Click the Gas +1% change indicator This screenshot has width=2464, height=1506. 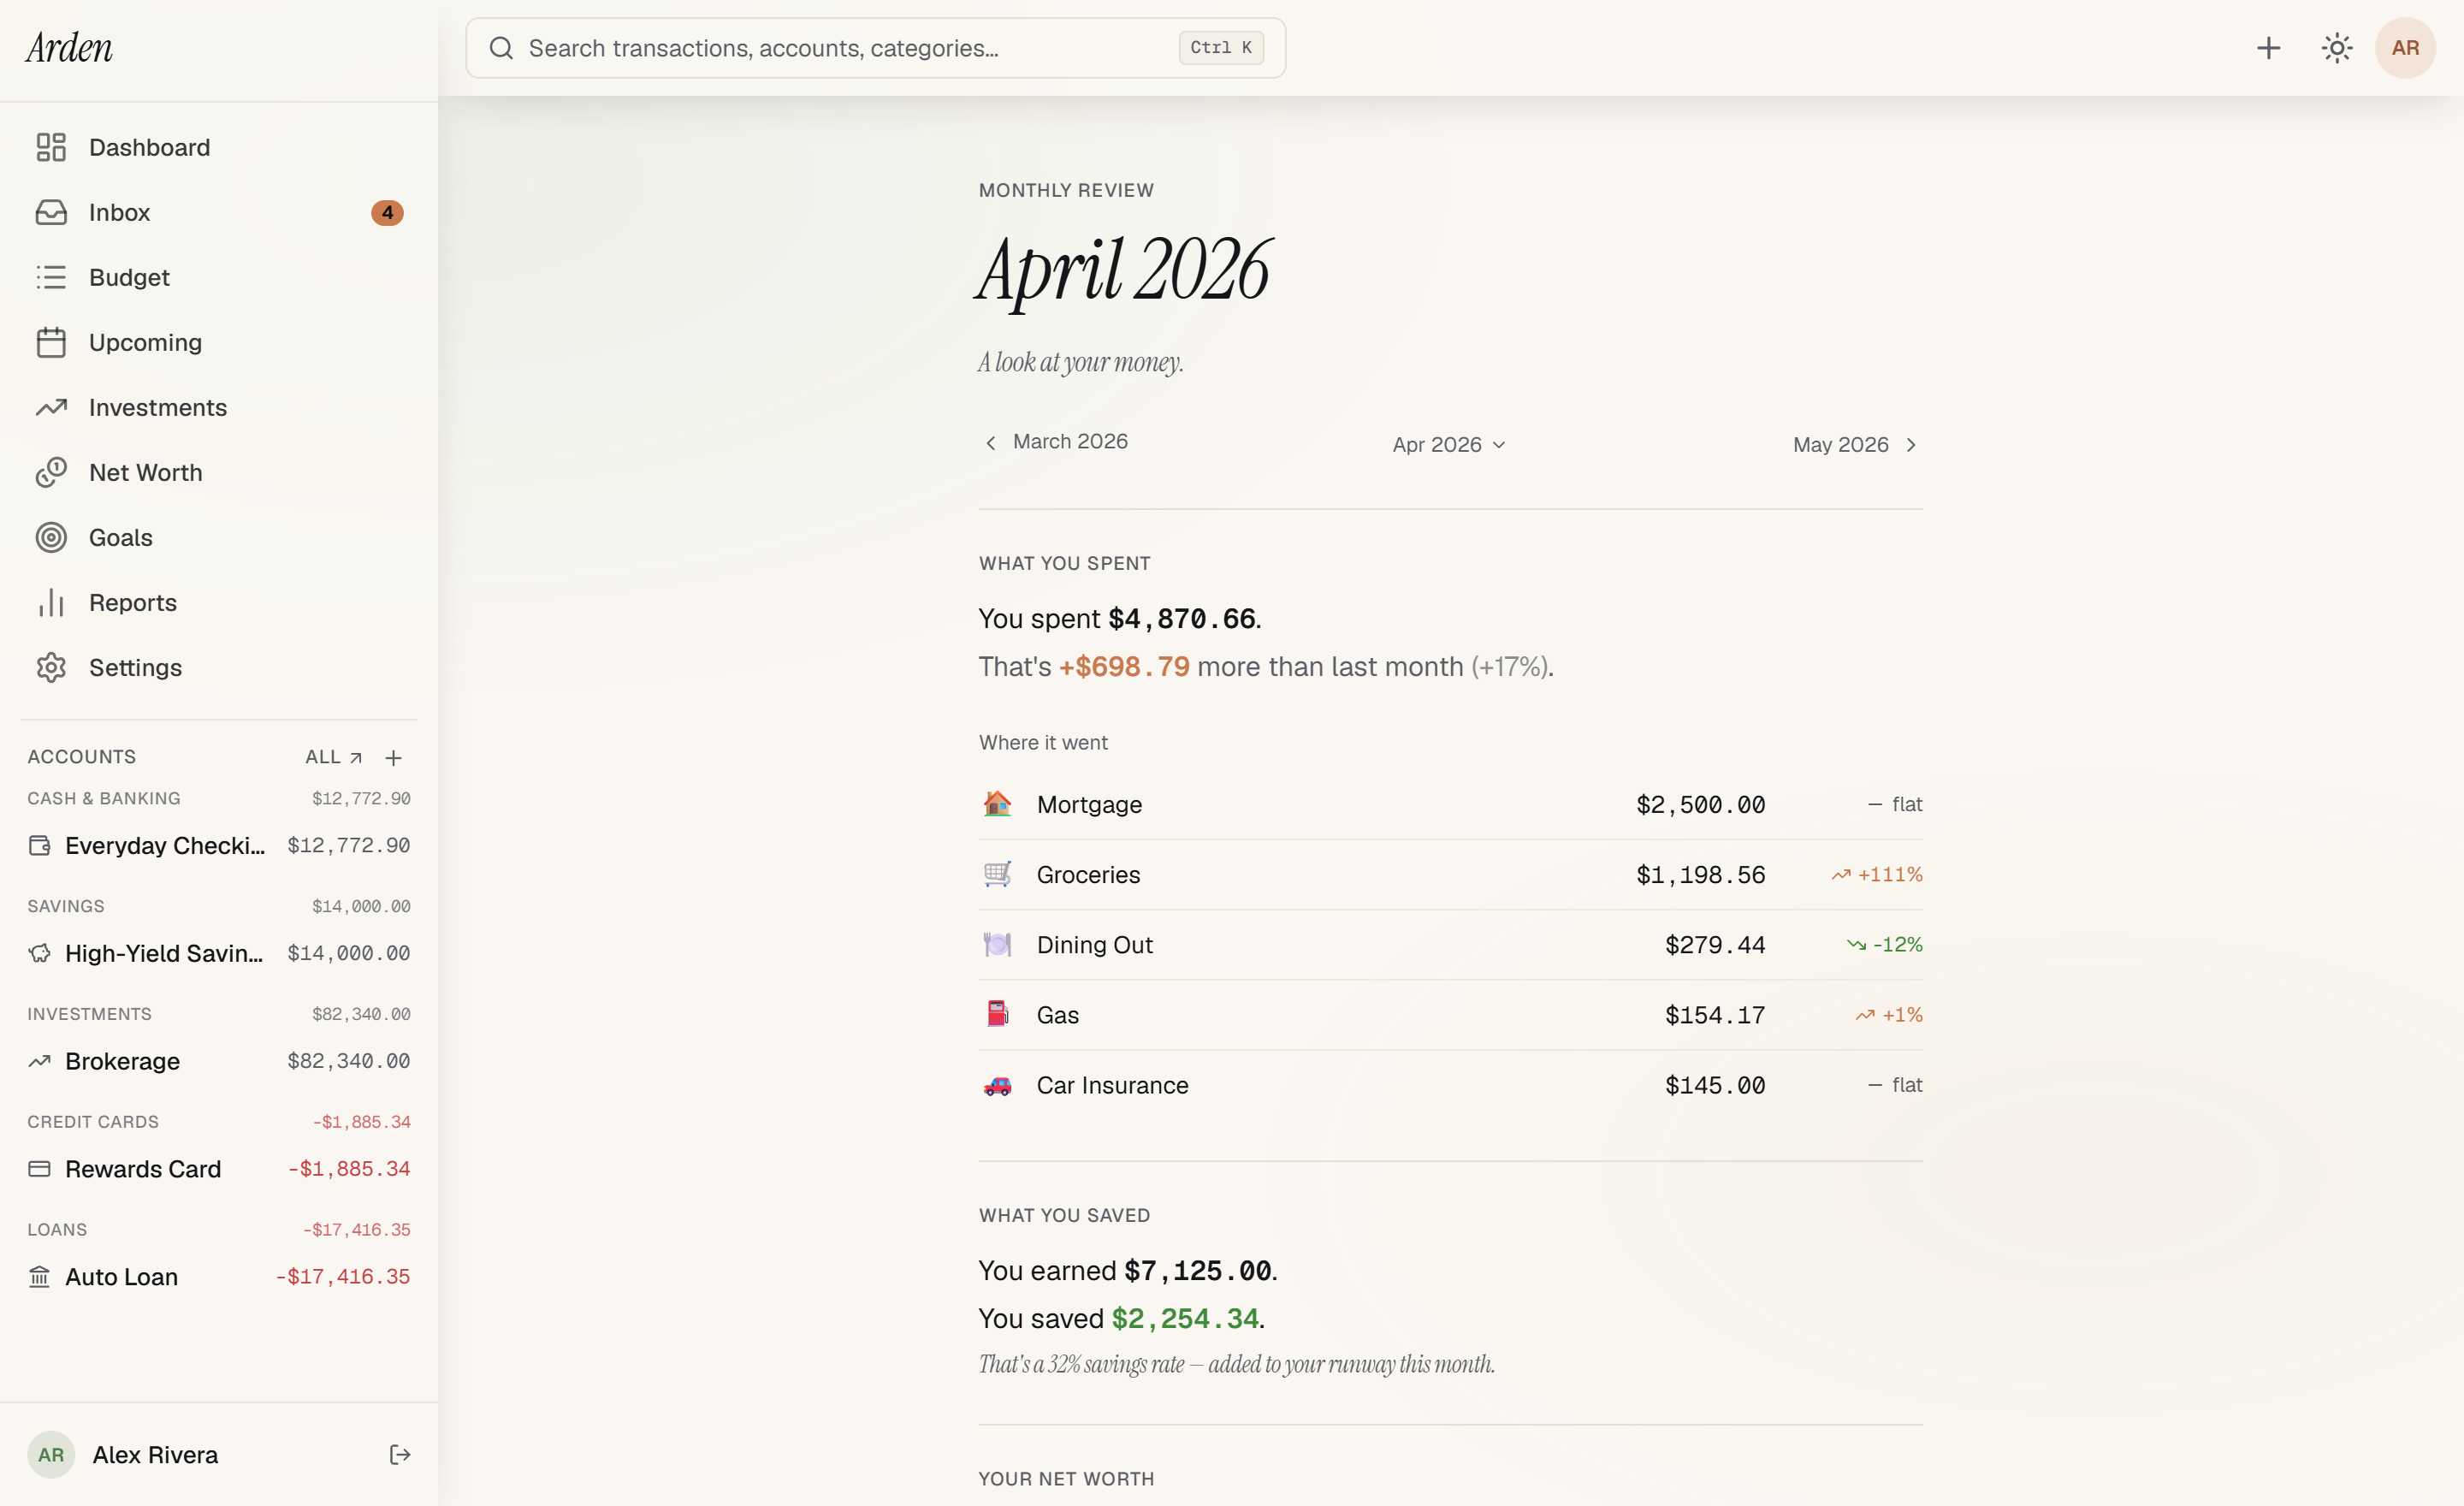click(x=1889, y=1014)
